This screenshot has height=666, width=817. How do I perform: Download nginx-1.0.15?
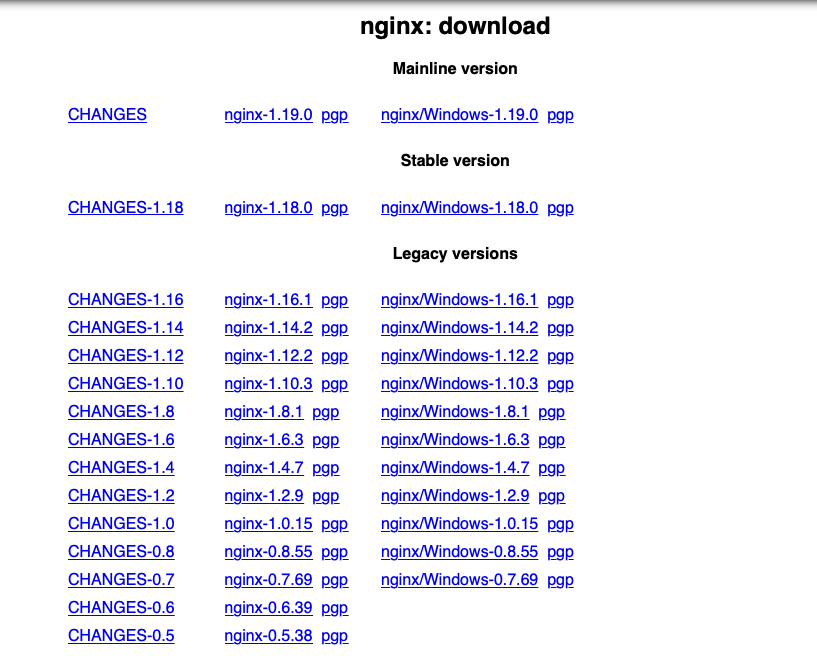coord(268,524)
